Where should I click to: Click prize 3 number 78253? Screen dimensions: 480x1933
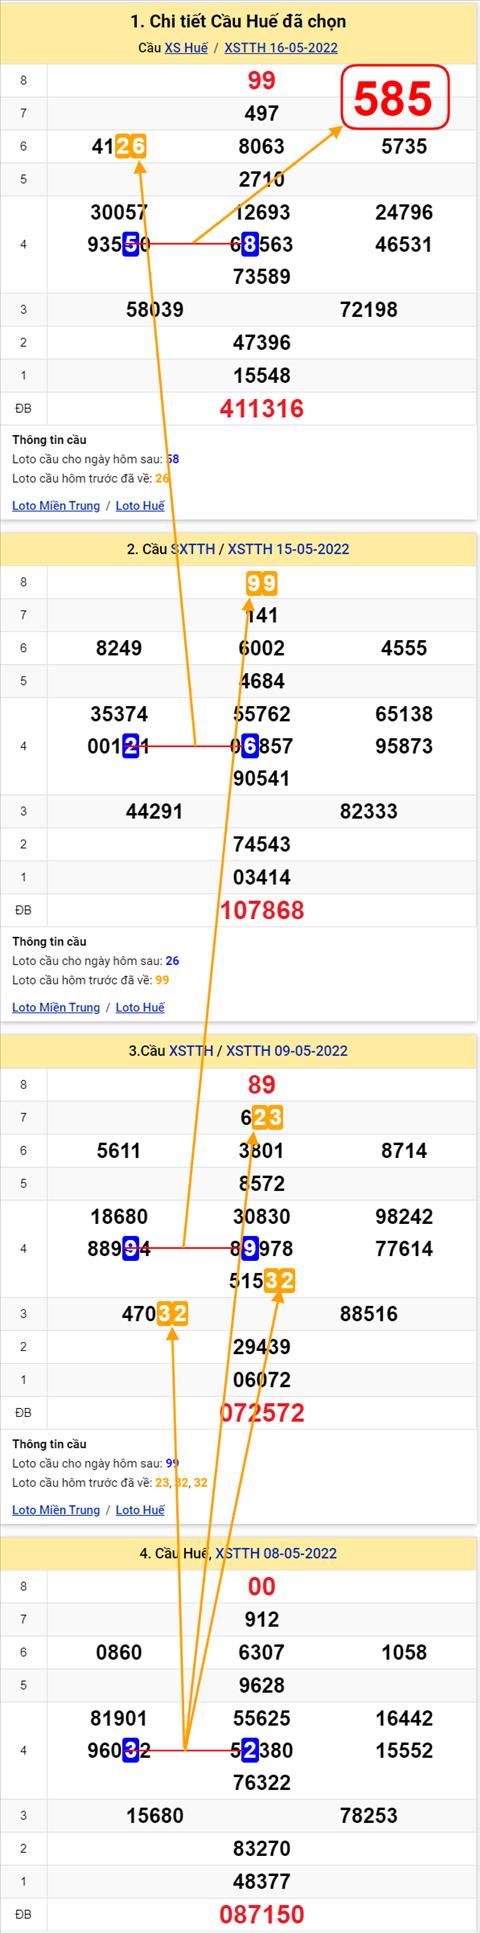click(x=369, y=1816)
